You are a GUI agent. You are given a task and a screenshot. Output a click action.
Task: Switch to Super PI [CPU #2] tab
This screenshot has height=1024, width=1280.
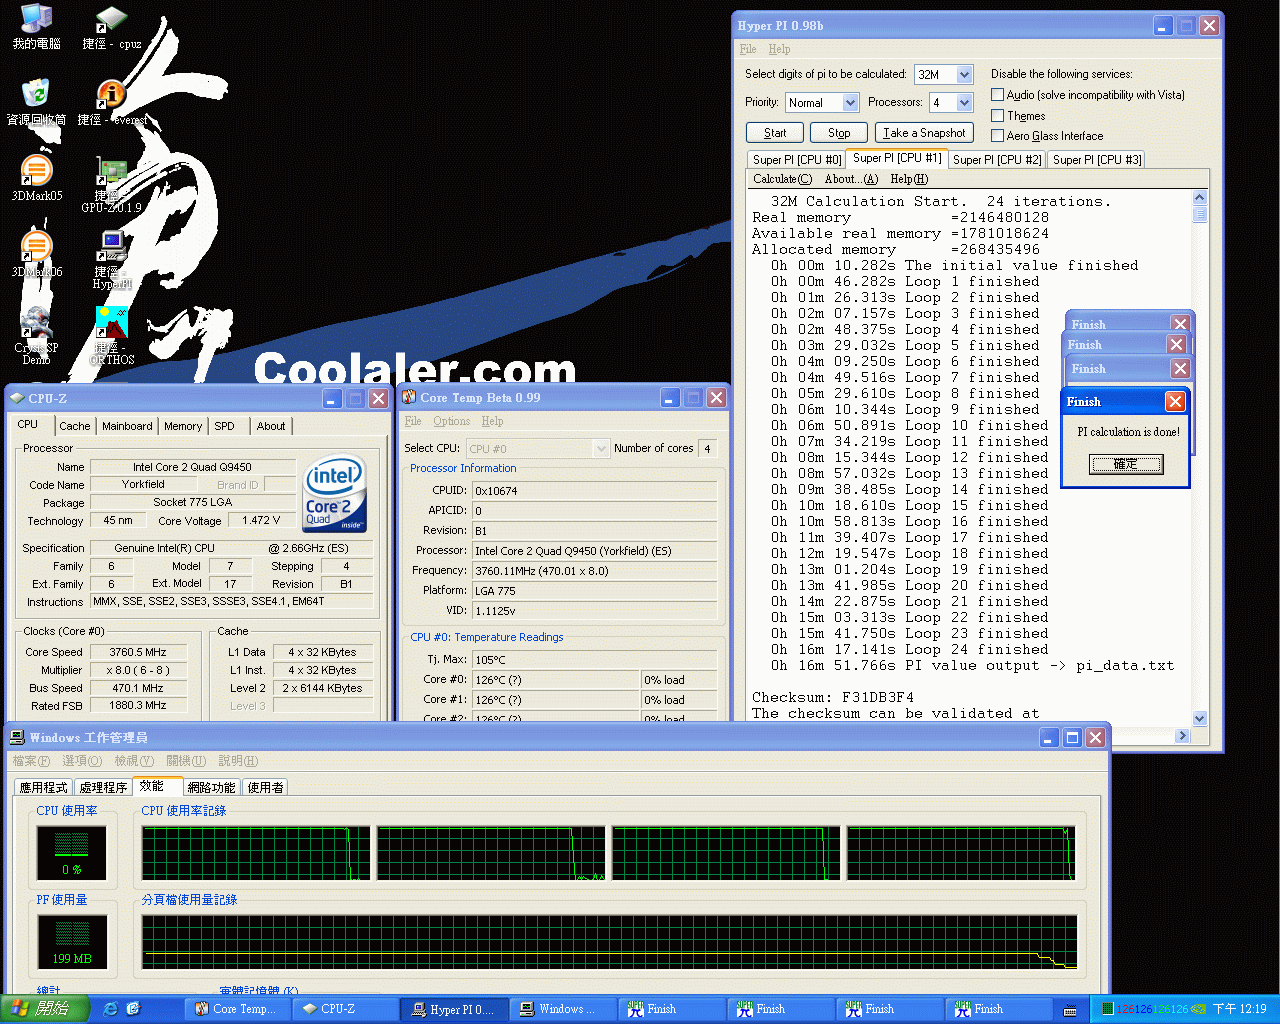coord(997,160)
